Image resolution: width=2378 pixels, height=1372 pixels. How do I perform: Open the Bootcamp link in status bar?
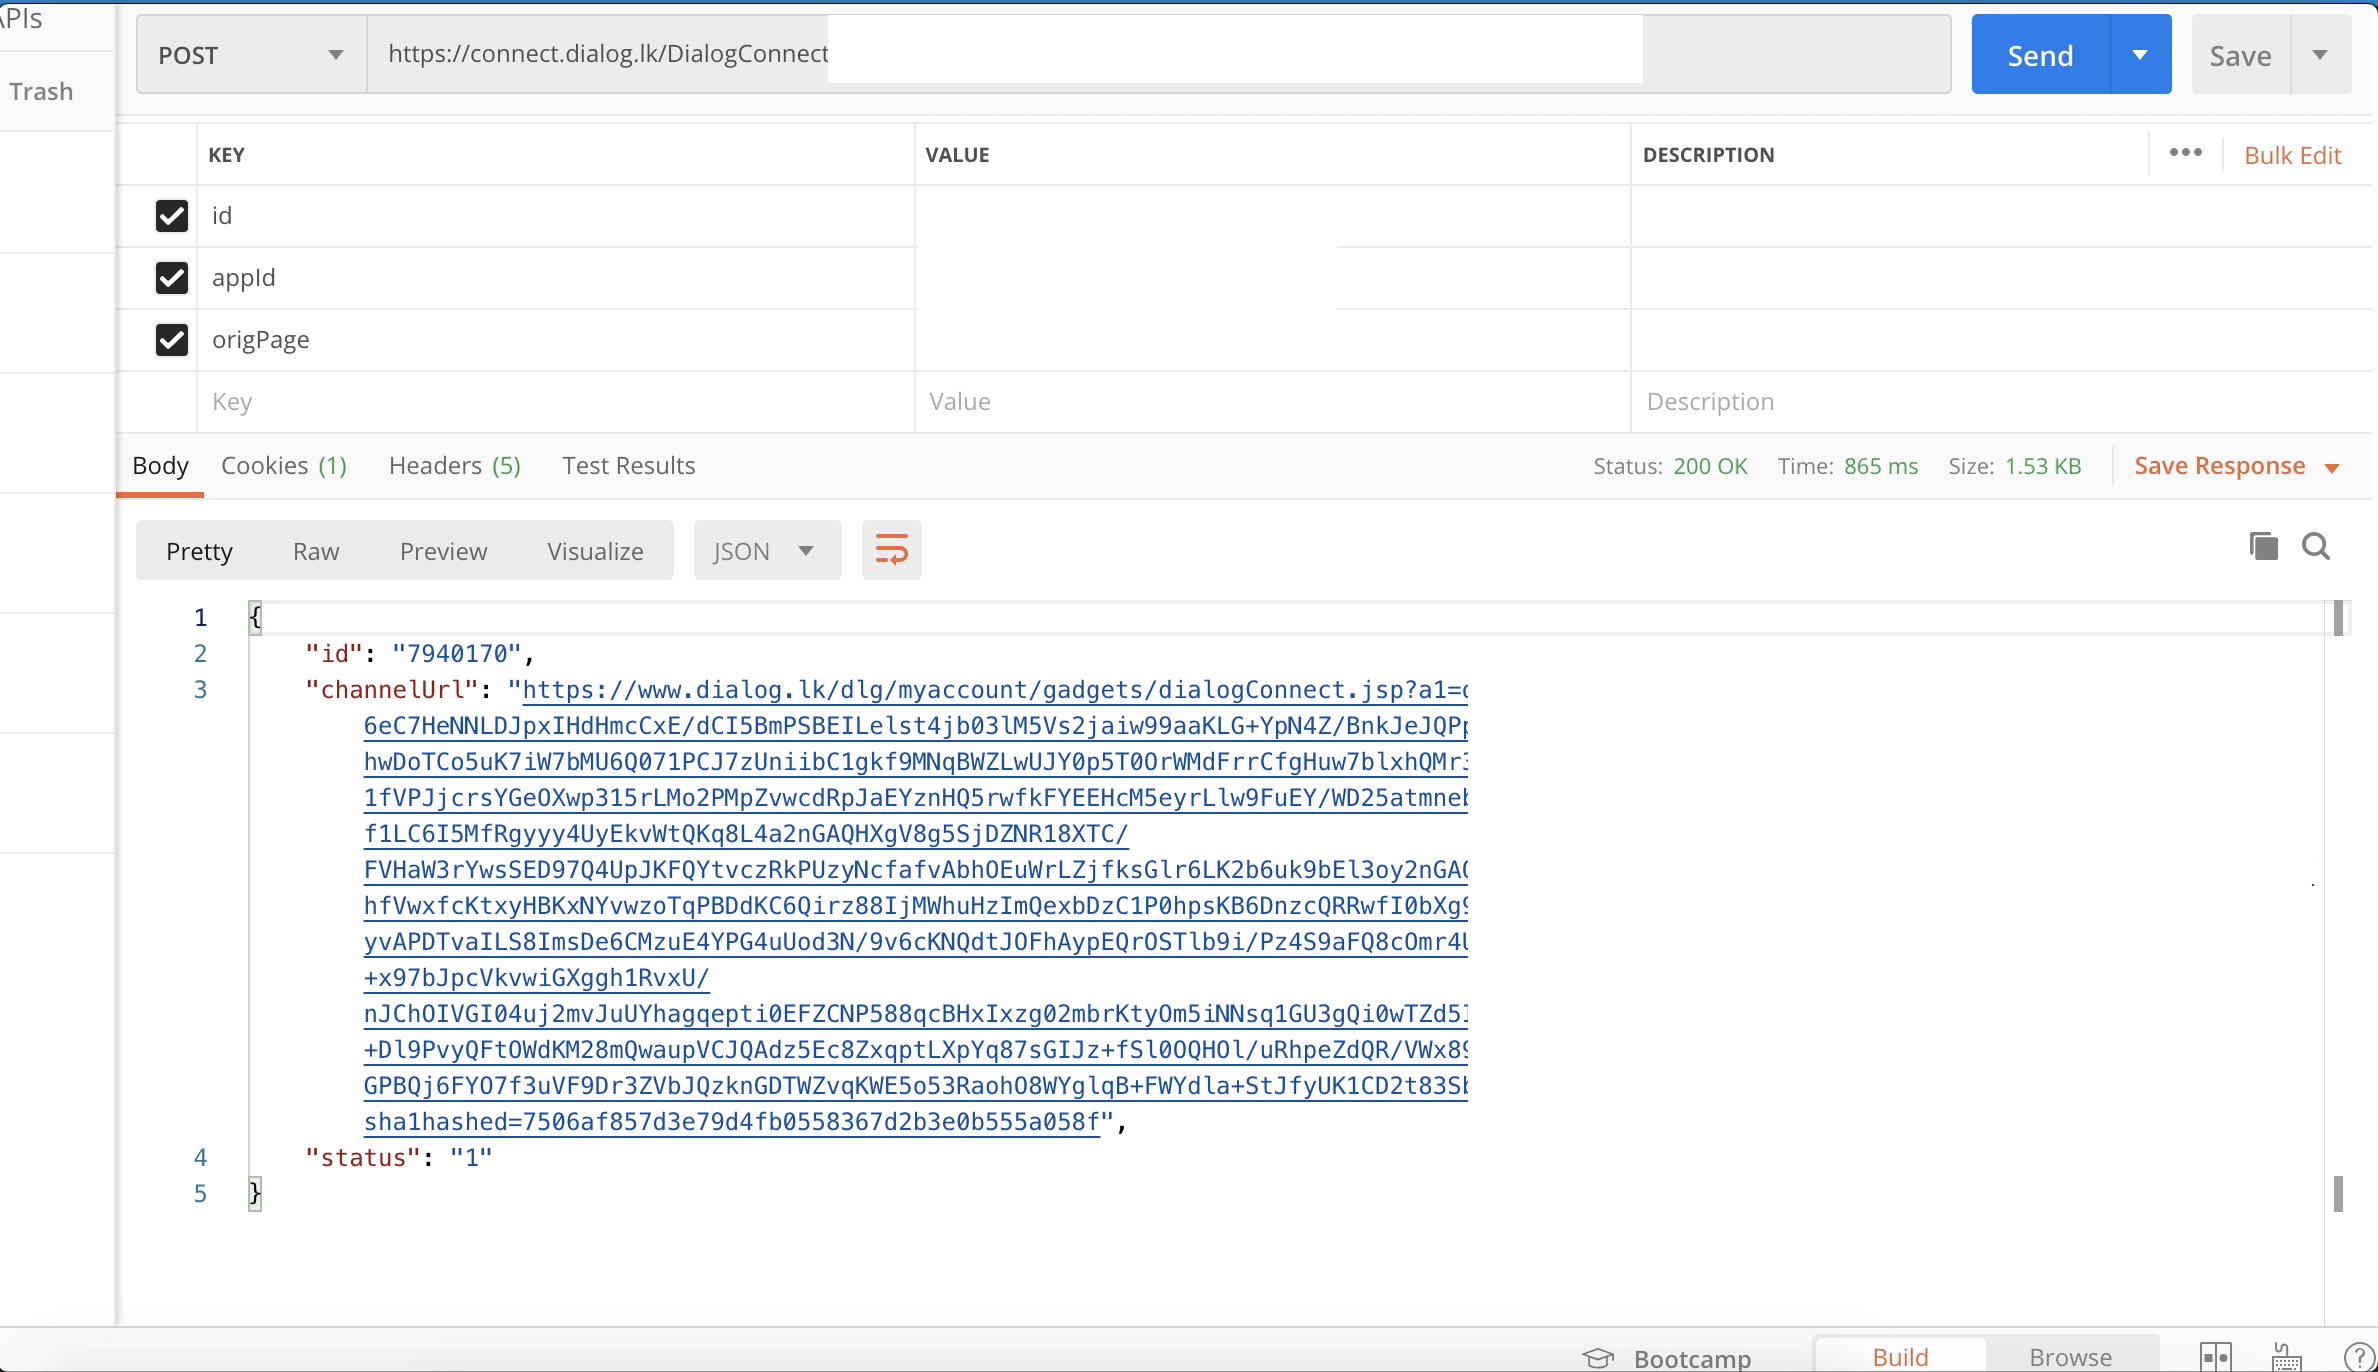1692,1358
